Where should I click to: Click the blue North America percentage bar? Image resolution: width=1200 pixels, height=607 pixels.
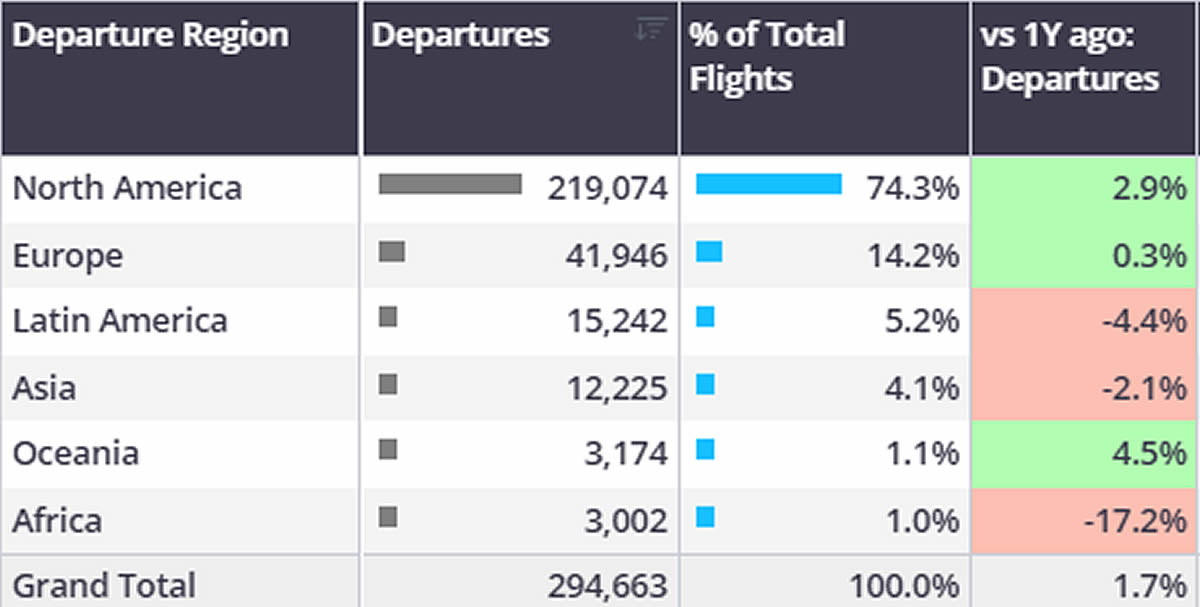pyautogui.click(x=768, y=184)
